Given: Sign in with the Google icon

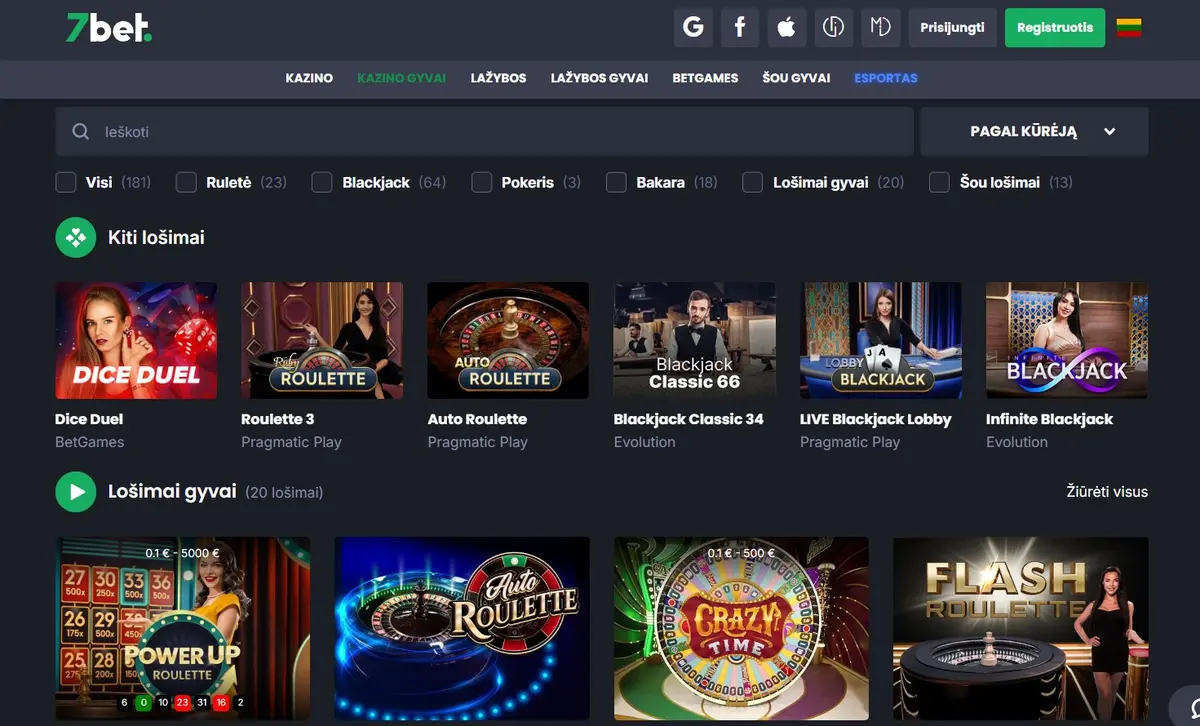Looking at the screenshot, I should pos(693,28).
